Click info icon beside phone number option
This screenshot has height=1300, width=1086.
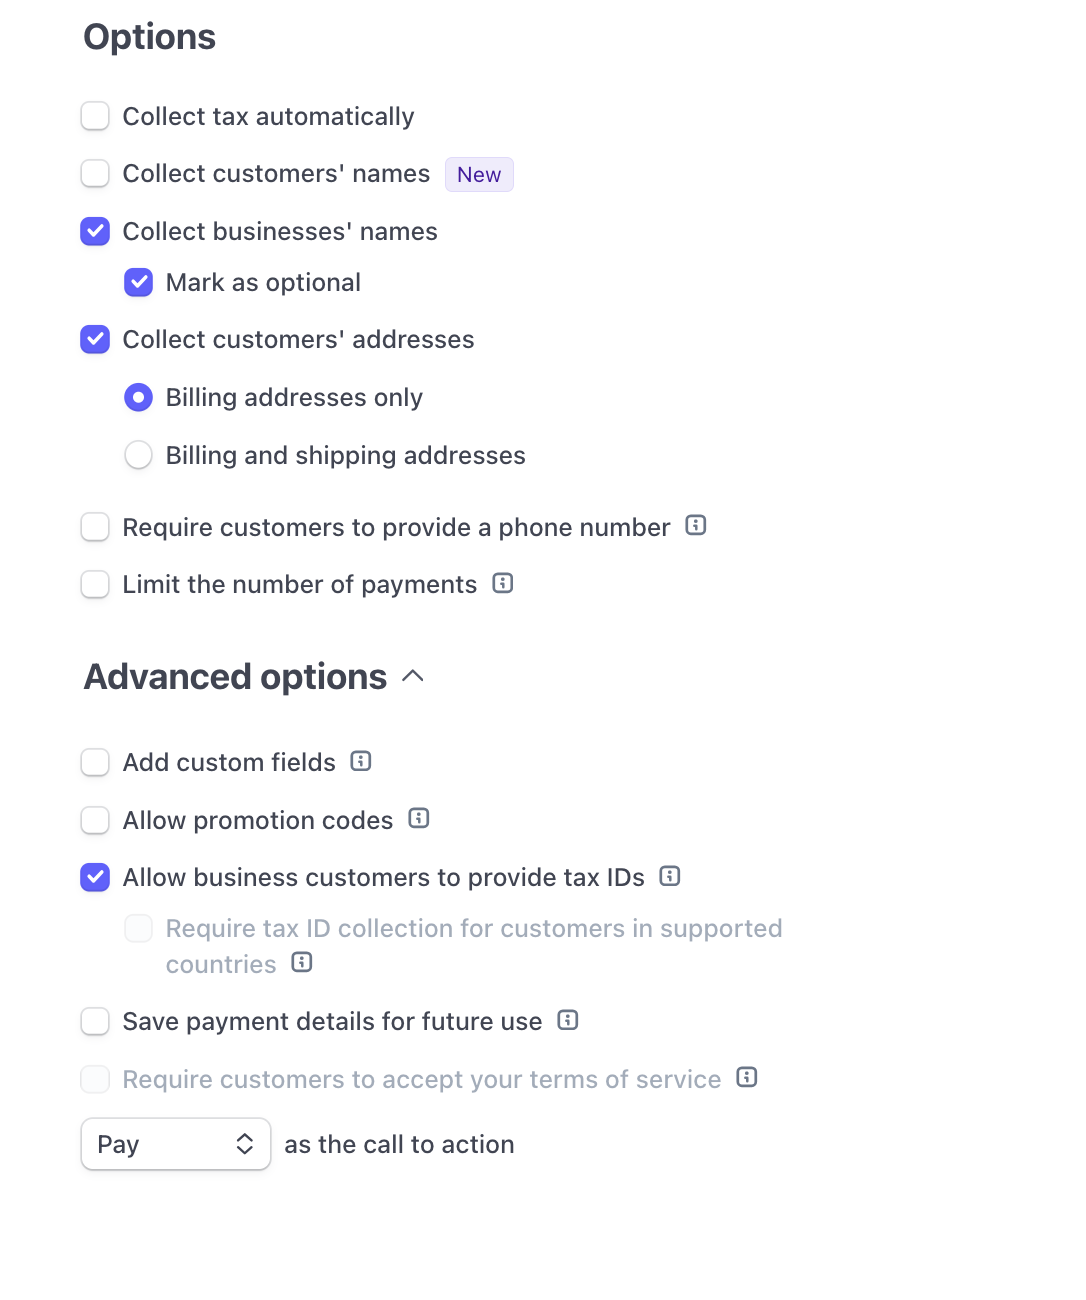[696, 525]
